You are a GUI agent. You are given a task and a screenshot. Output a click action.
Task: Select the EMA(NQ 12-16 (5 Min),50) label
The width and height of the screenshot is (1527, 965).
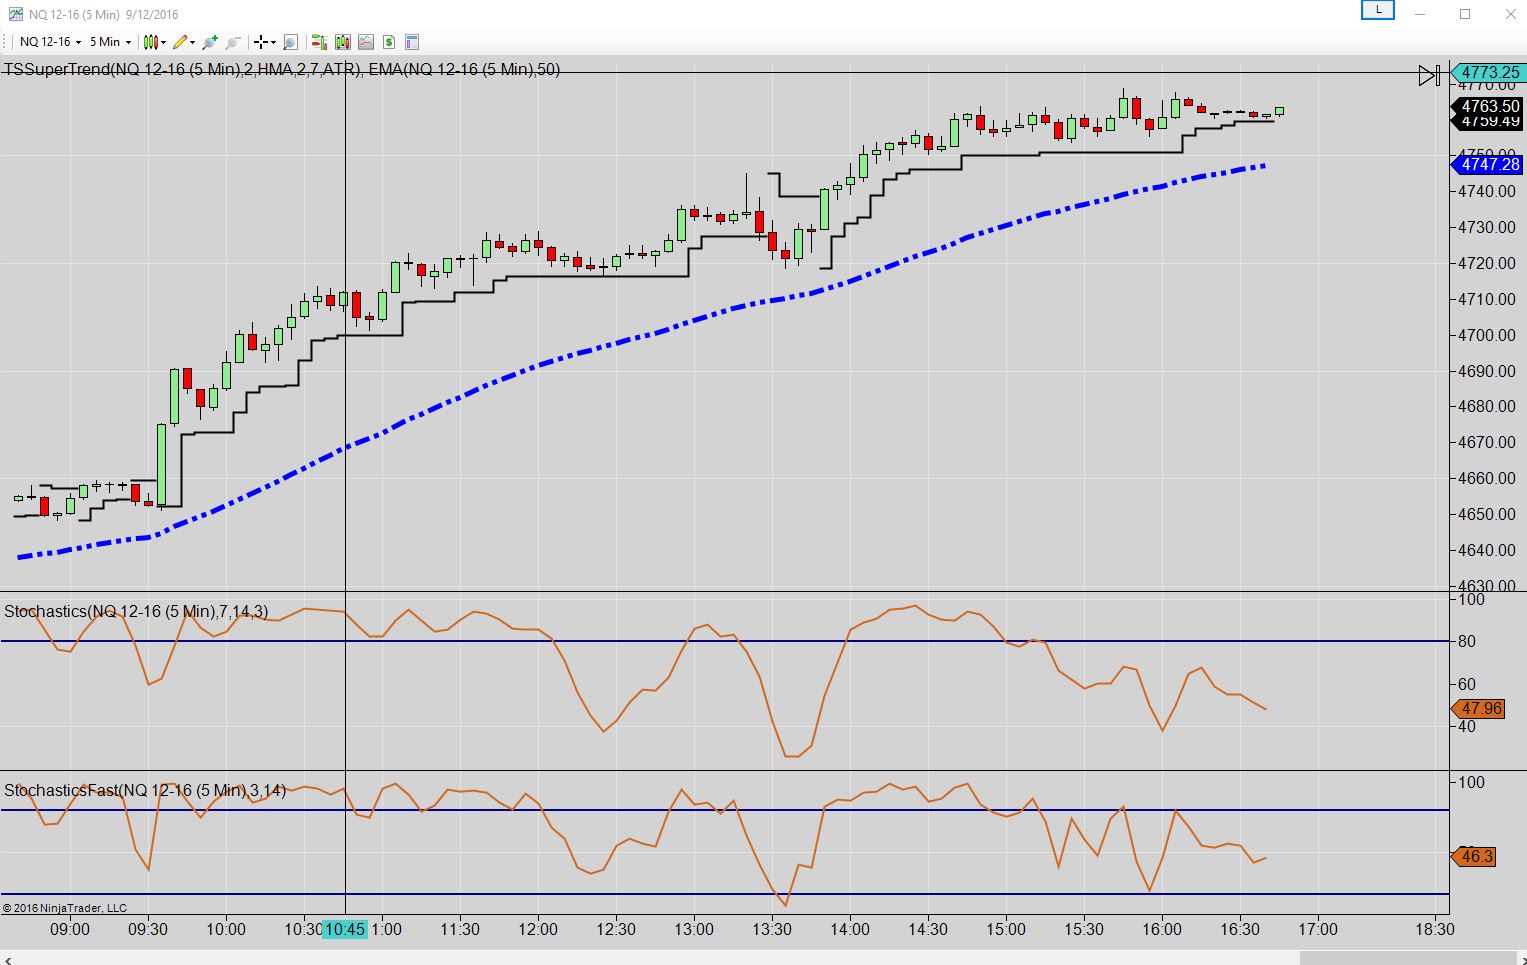click(464, 69)
